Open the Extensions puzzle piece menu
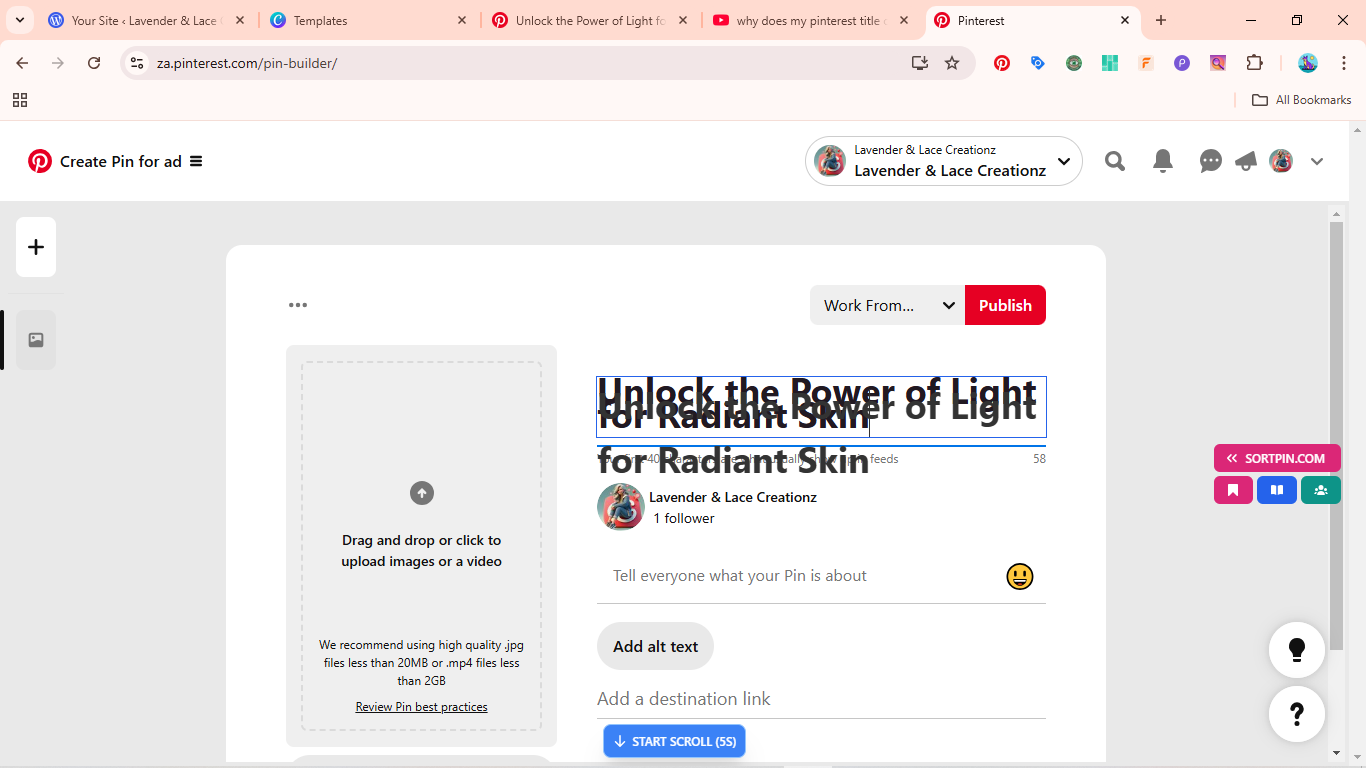Screen dimensions: 1366x768 1254,63
